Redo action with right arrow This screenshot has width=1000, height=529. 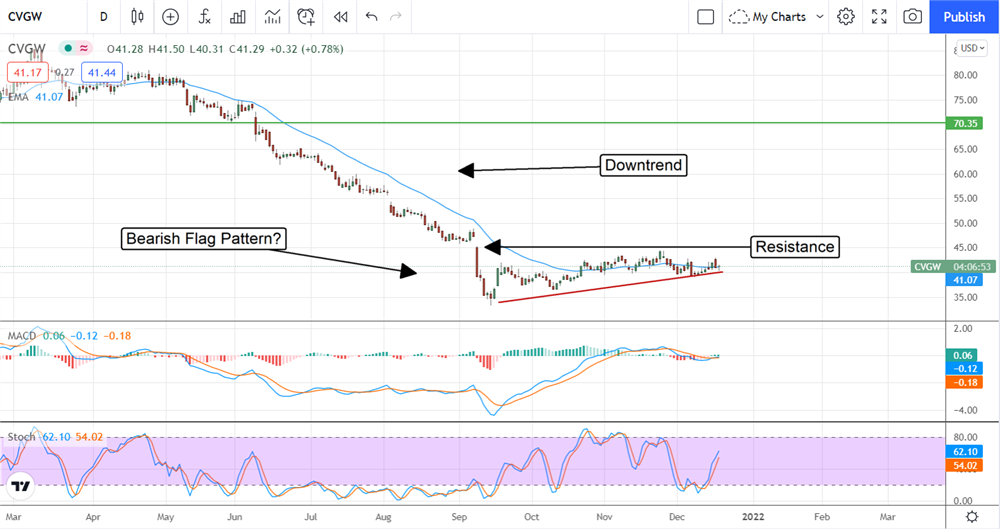pyautogui.click(x=396, y=17)
